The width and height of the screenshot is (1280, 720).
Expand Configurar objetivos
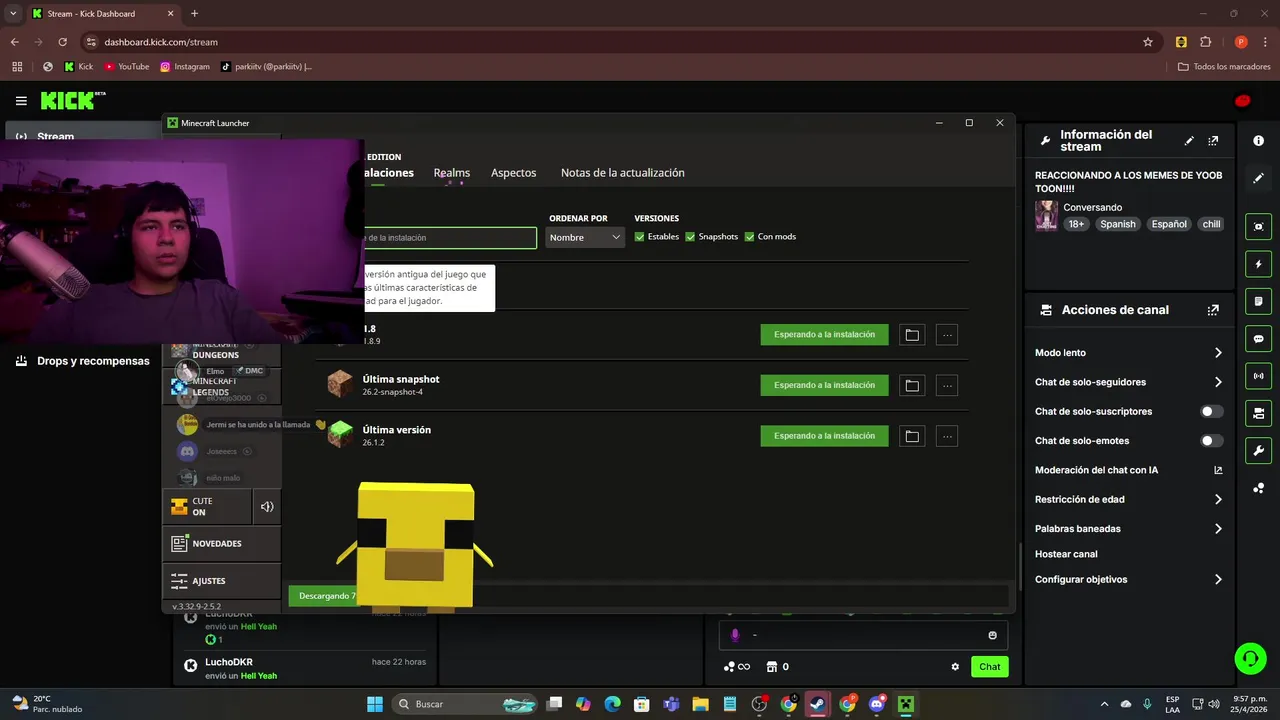click(x=1129, y=579)
